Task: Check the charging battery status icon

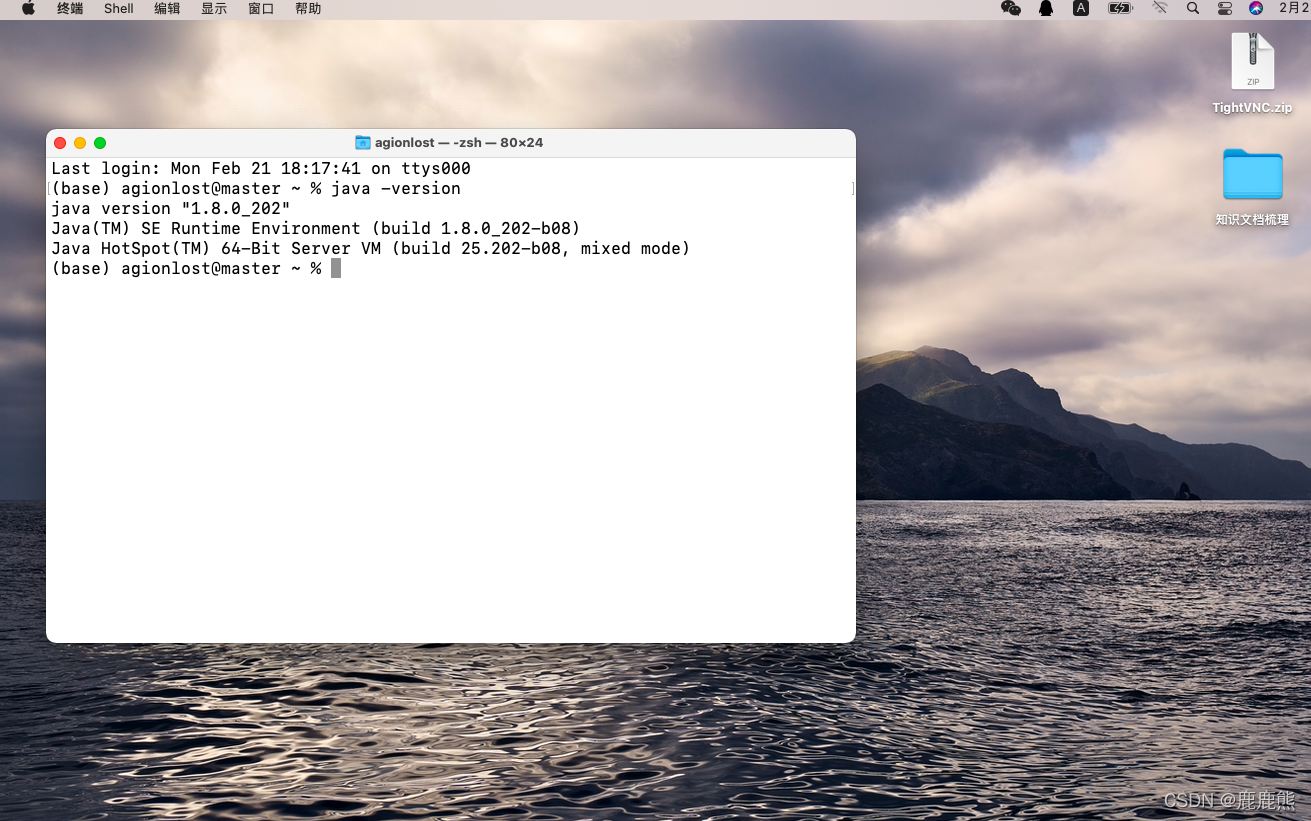Action: point(1120,8)
